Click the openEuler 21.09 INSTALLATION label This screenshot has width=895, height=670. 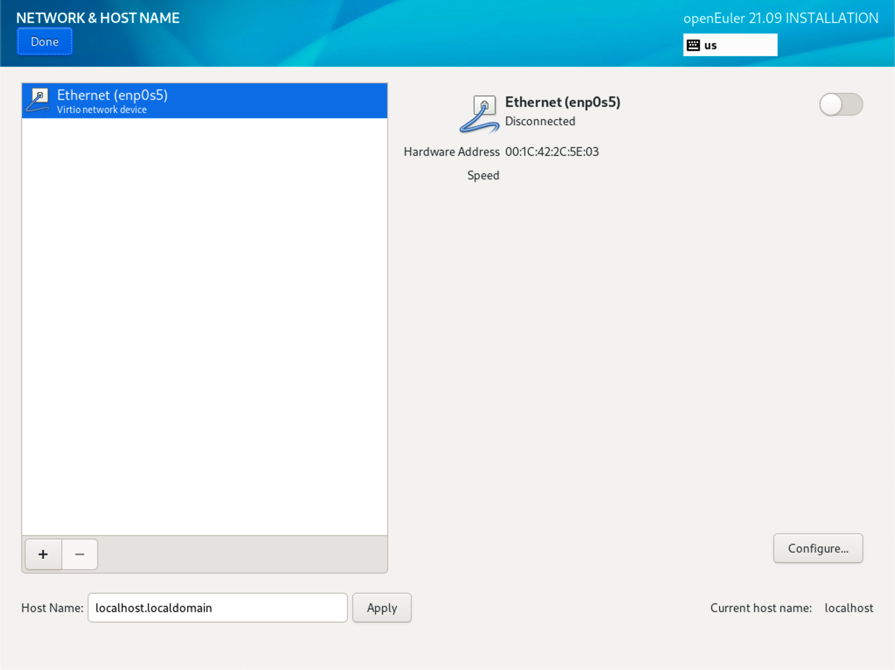click(780, 18)
